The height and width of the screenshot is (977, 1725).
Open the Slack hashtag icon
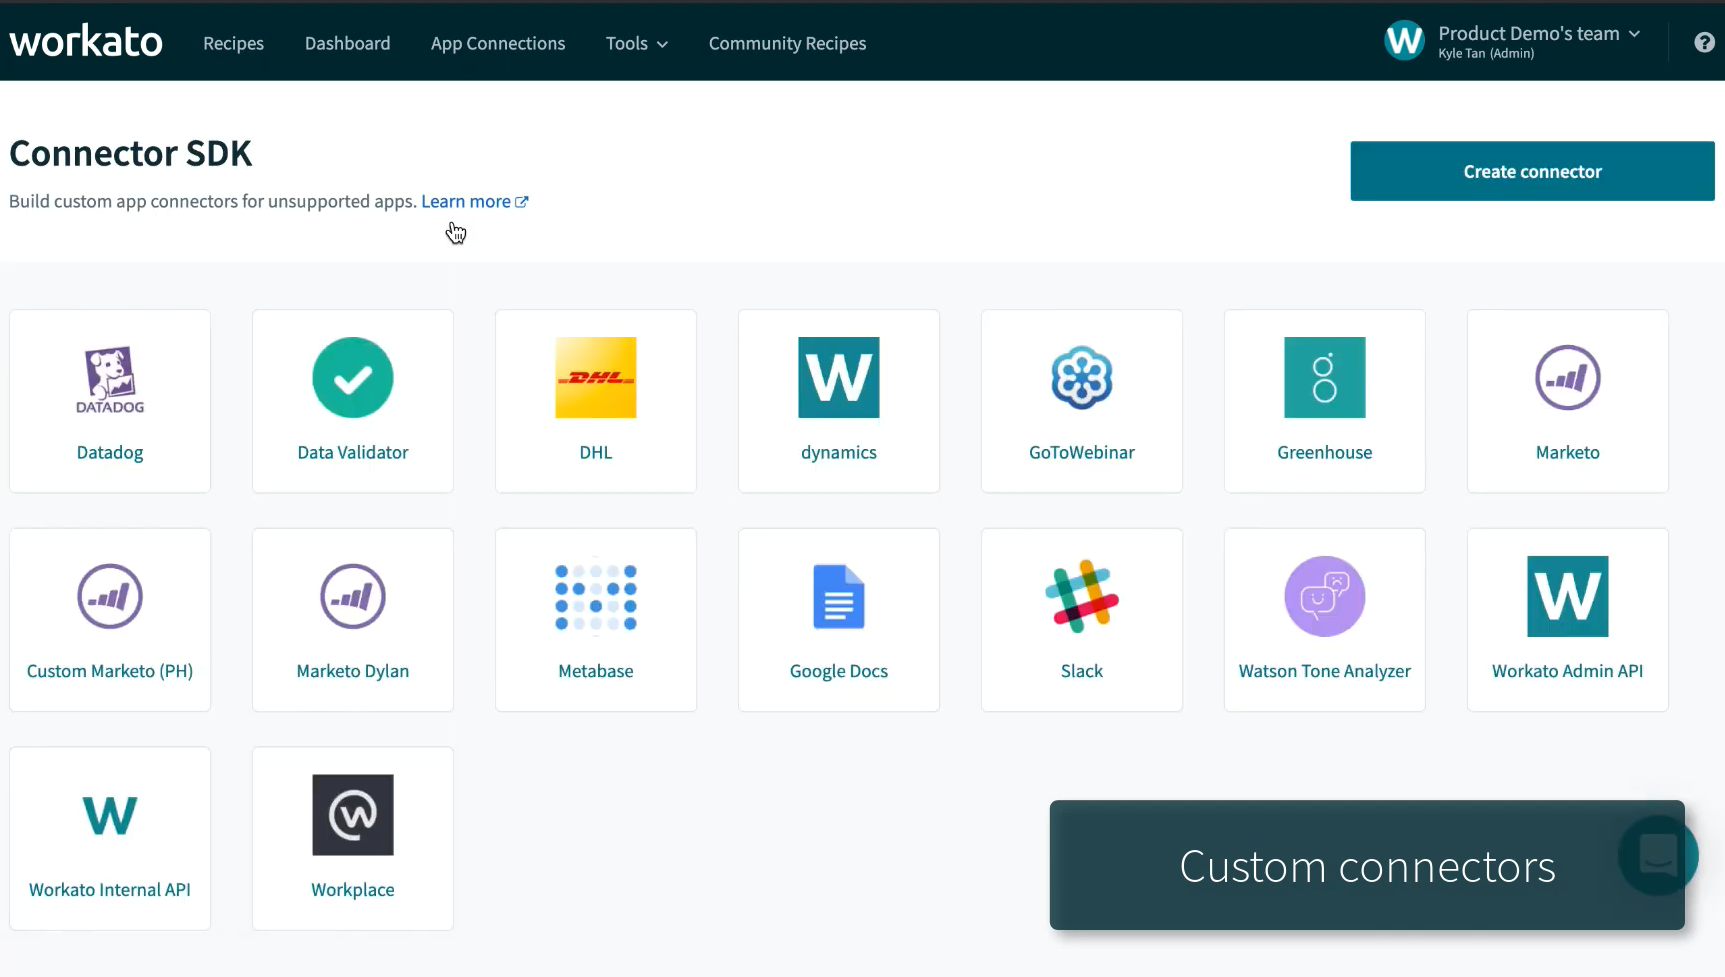tap(1082, 596)
